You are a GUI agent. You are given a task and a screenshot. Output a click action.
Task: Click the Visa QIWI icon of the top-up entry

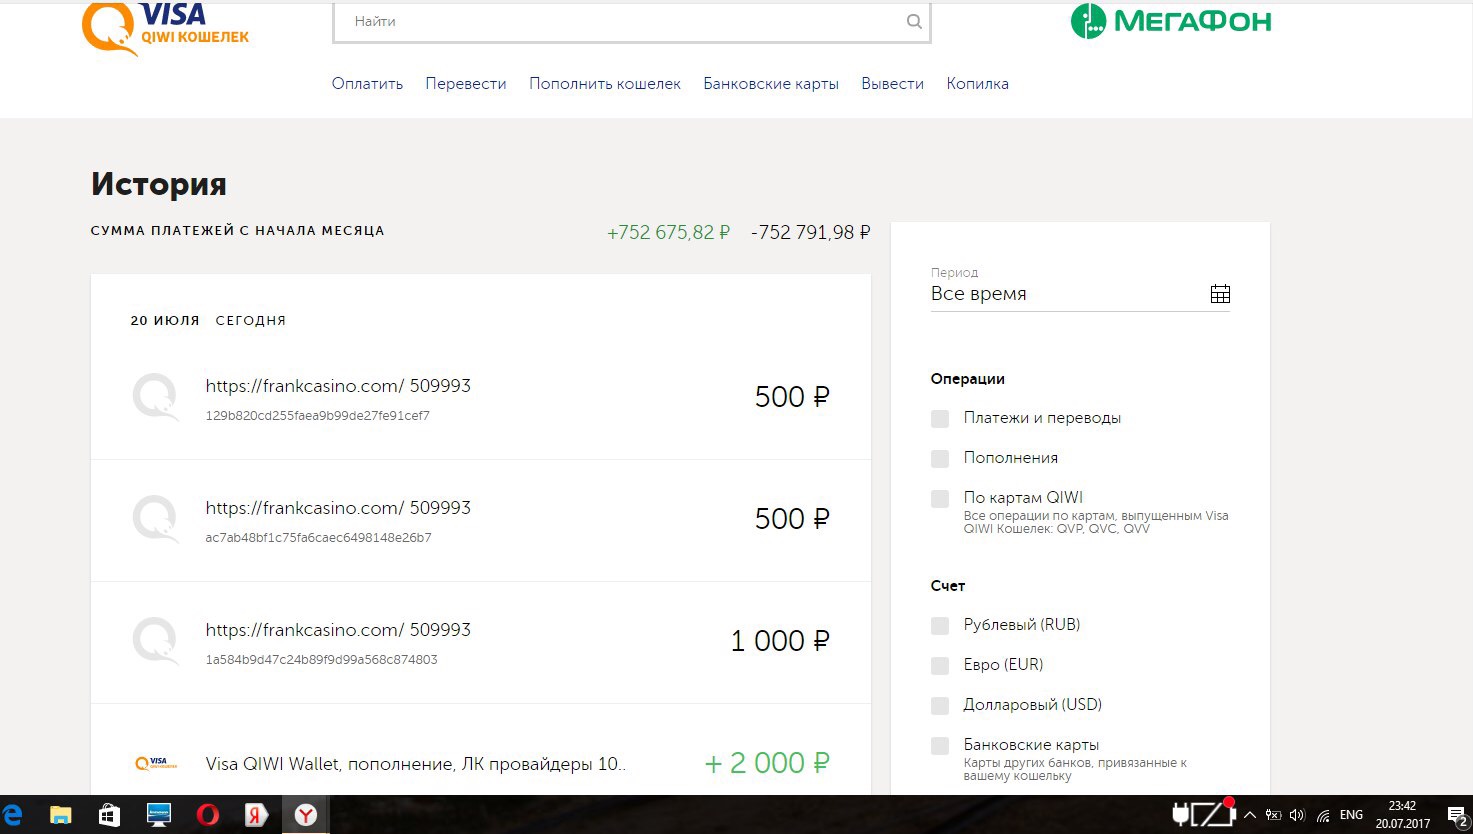155,764
